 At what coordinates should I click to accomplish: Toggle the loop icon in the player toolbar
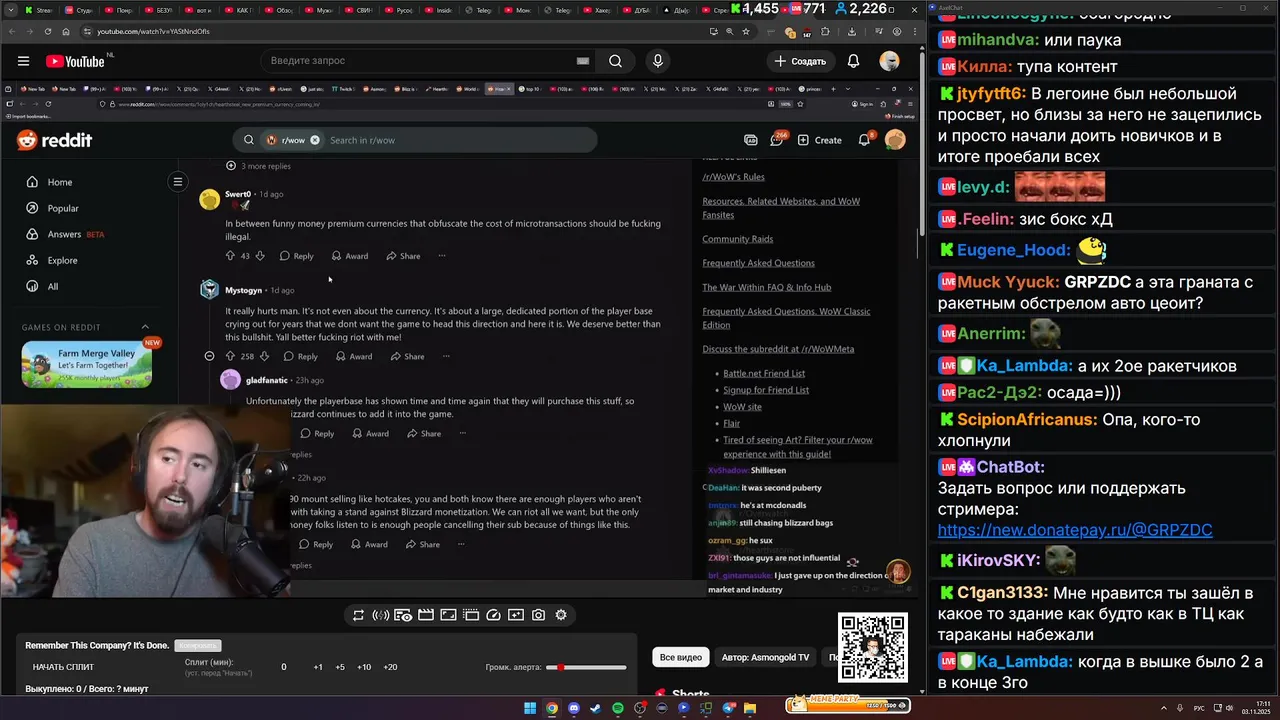(x=358, y=615)
